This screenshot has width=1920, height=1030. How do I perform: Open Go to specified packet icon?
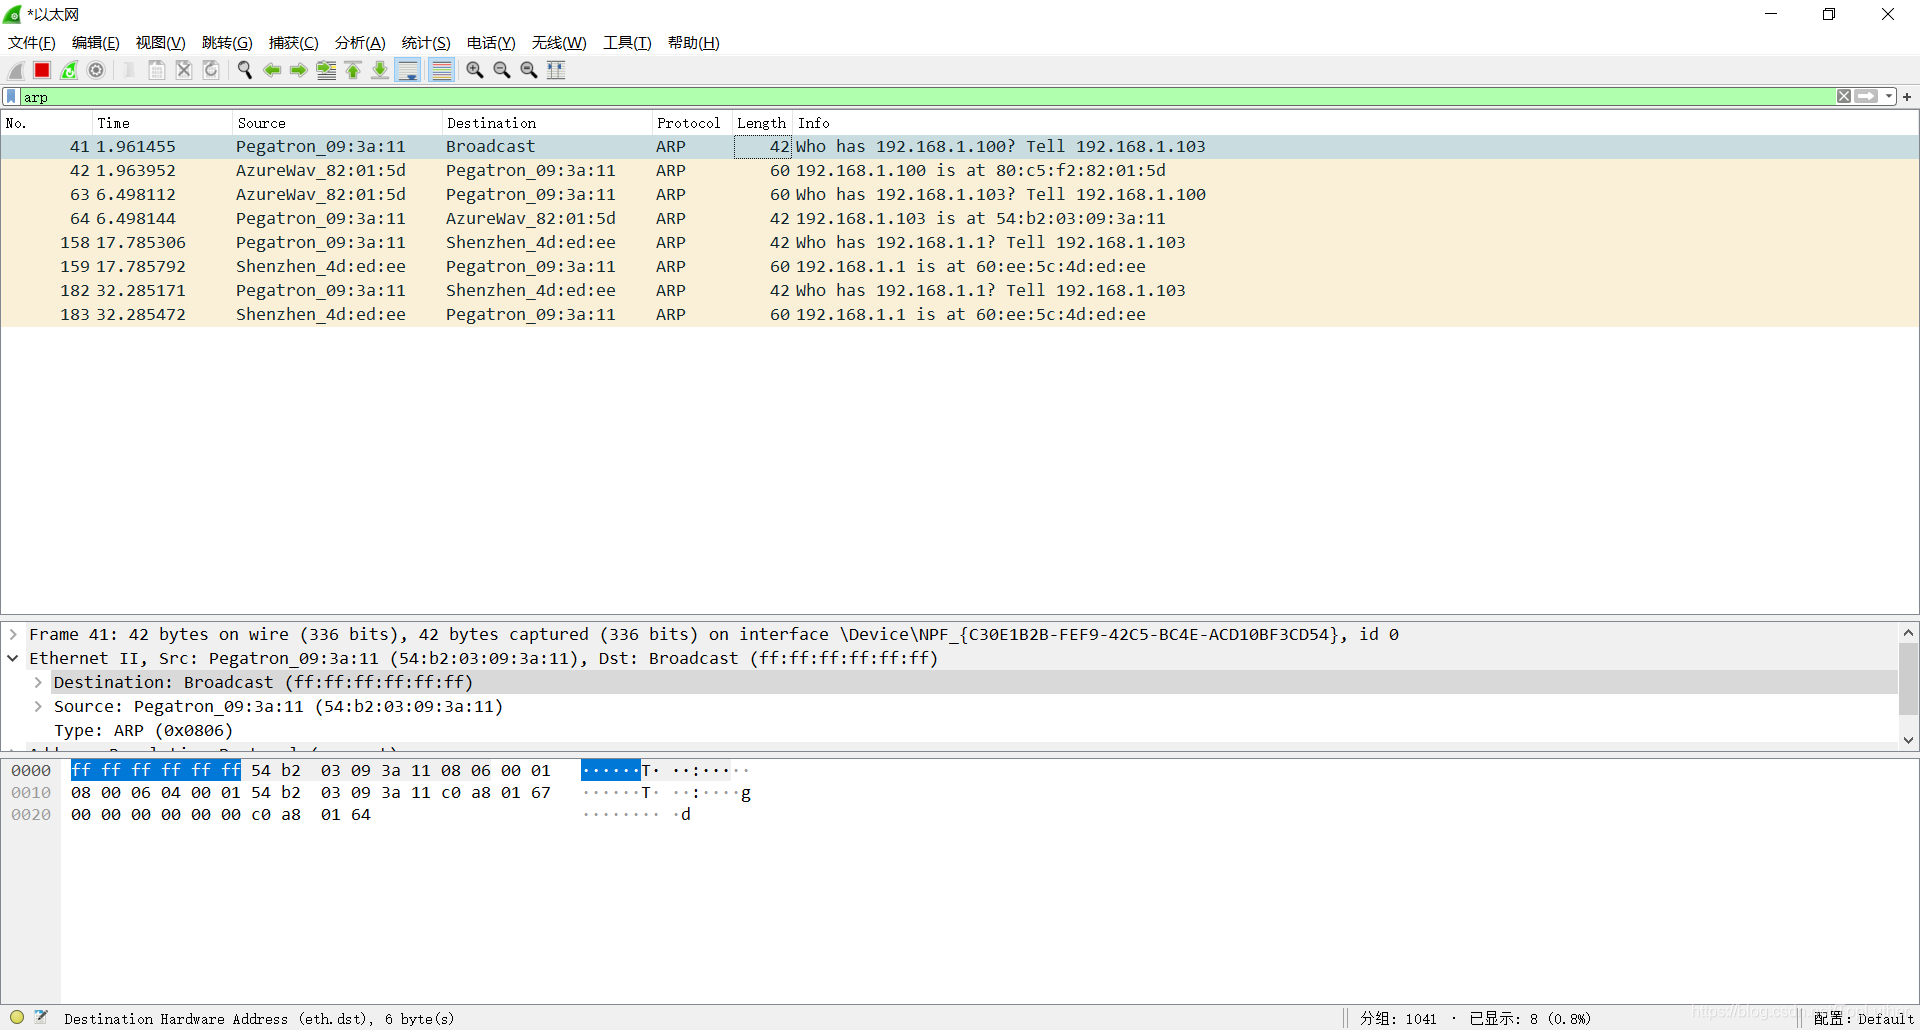click(x=326, y=70)
